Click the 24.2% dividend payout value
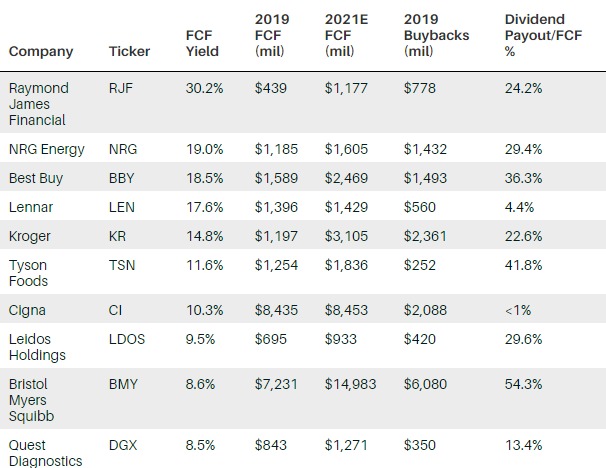 [x=523, y=88]
